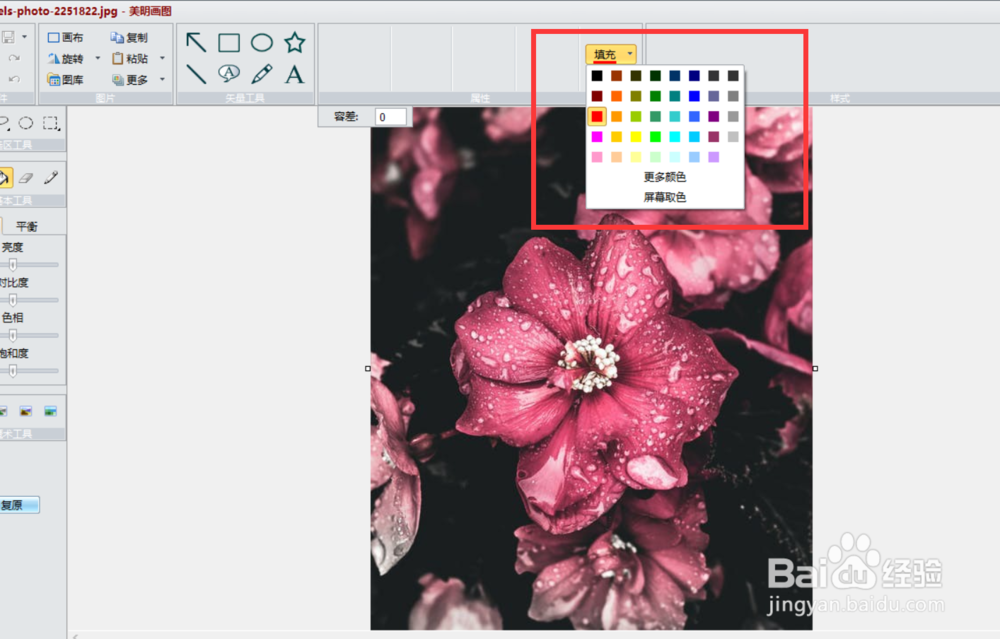Click the undo arrow icon
Screen dimensions: 1000x639
pos(14,79)
